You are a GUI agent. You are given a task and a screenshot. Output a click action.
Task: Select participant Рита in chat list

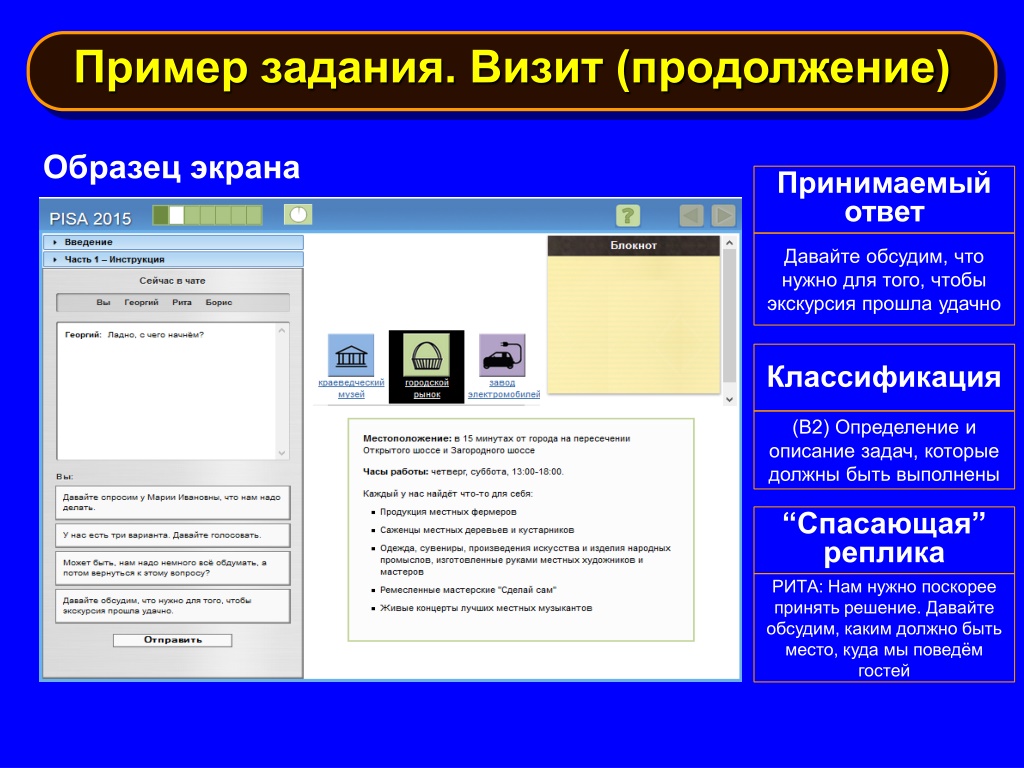point(182,302)
